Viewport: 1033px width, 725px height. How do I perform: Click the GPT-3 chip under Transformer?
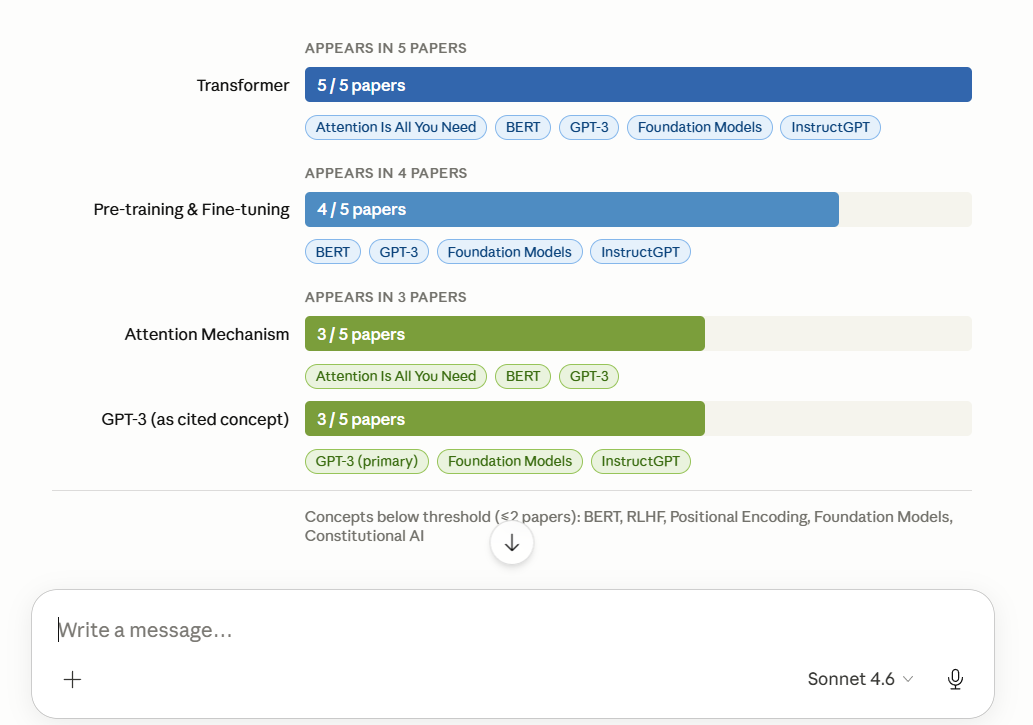tap(589, 127)
